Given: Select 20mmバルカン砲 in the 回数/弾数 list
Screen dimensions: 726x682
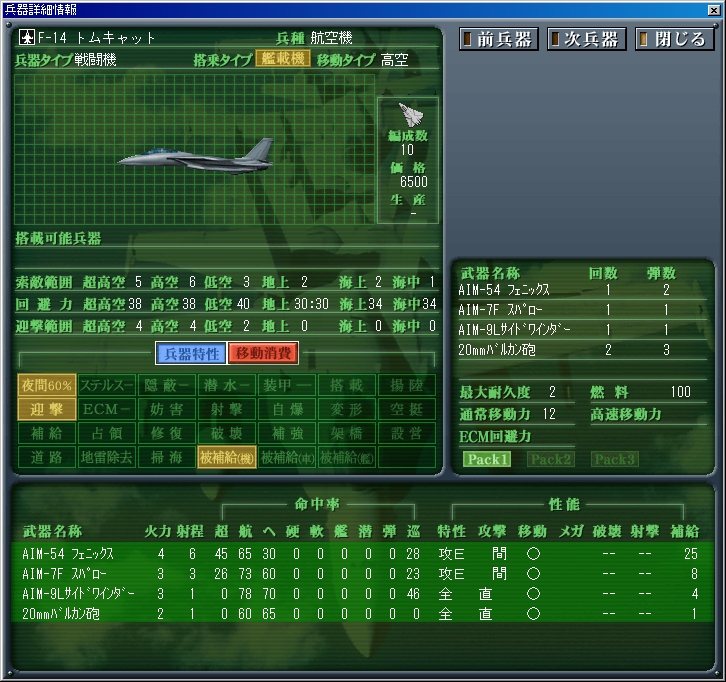Looking at the screenshot, I should [582, 350].
